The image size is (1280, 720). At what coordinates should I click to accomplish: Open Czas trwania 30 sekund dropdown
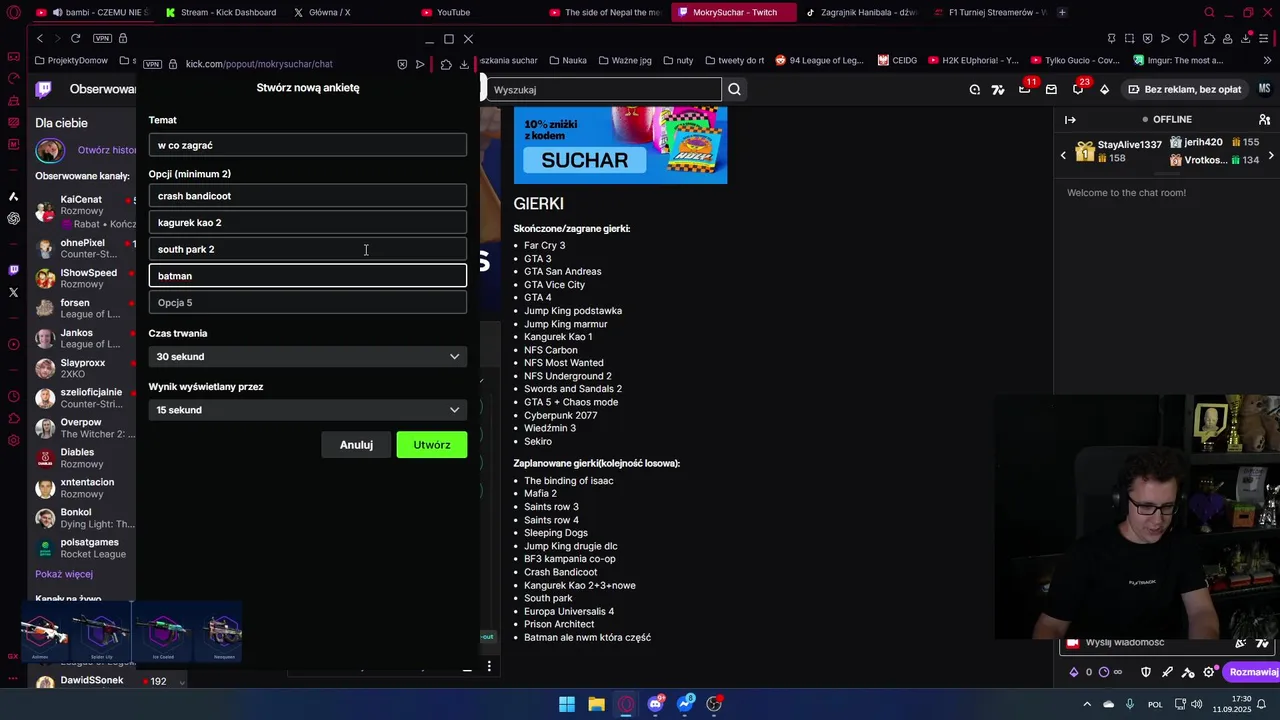click(x=308, y=357)
